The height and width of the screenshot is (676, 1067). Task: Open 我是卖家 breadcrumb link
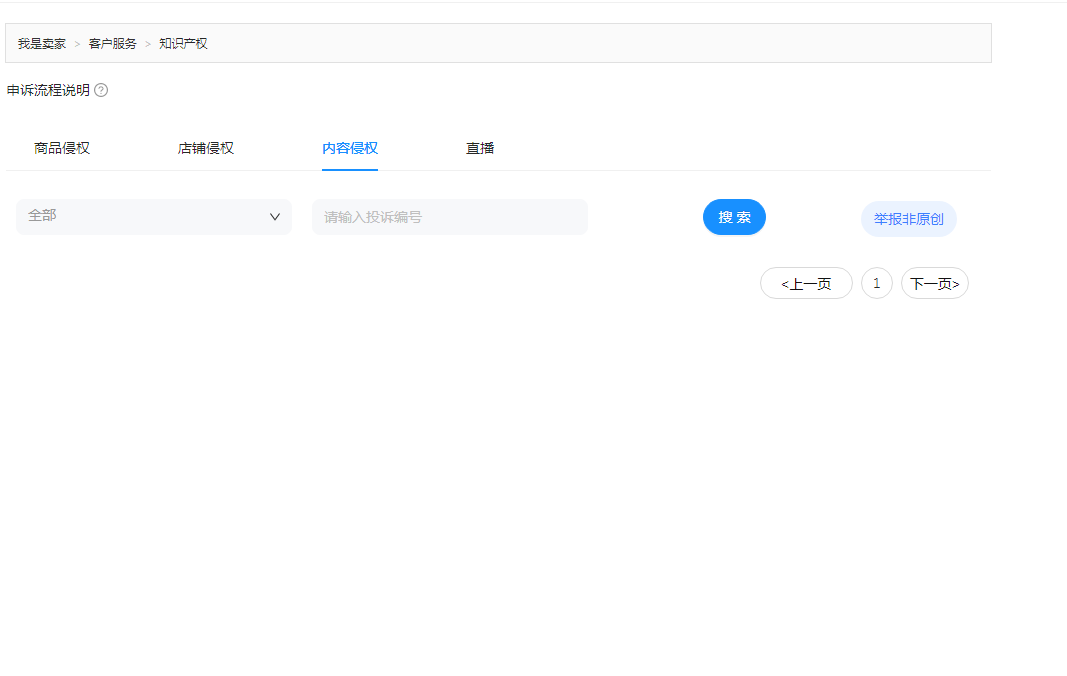tap(42, 44)
